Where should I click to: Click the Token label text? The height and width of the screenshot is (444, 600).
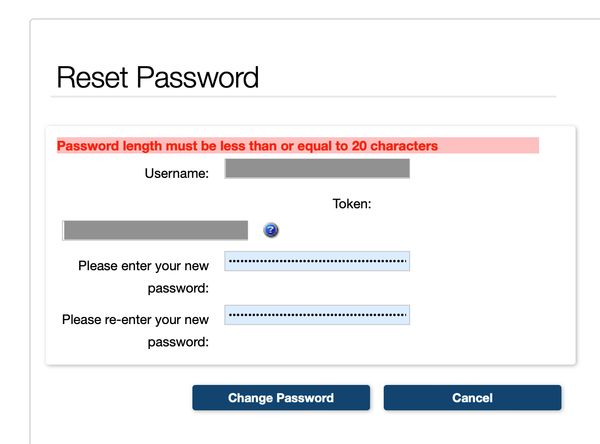click(352, 203)
